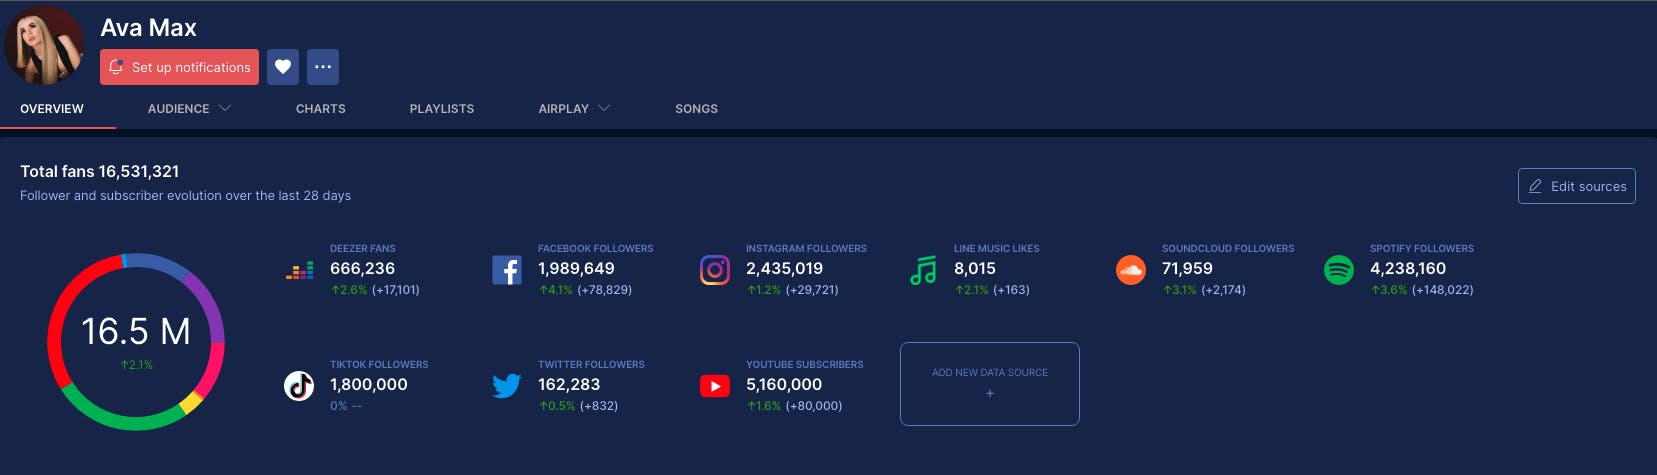1657x475 pixels.
Task: Click the Line Music likes icon
Action: pyautogui.click(x=923, y=270)
